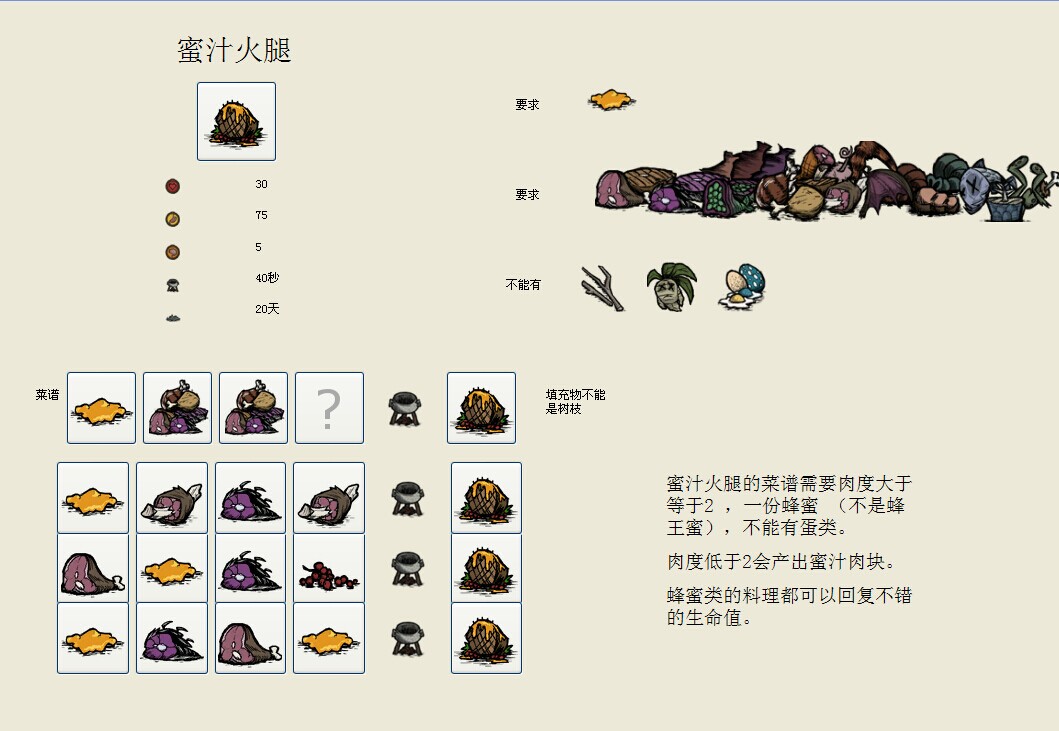Click the pile of meat ingredients
1059x731 pixels.
point(826,181)
